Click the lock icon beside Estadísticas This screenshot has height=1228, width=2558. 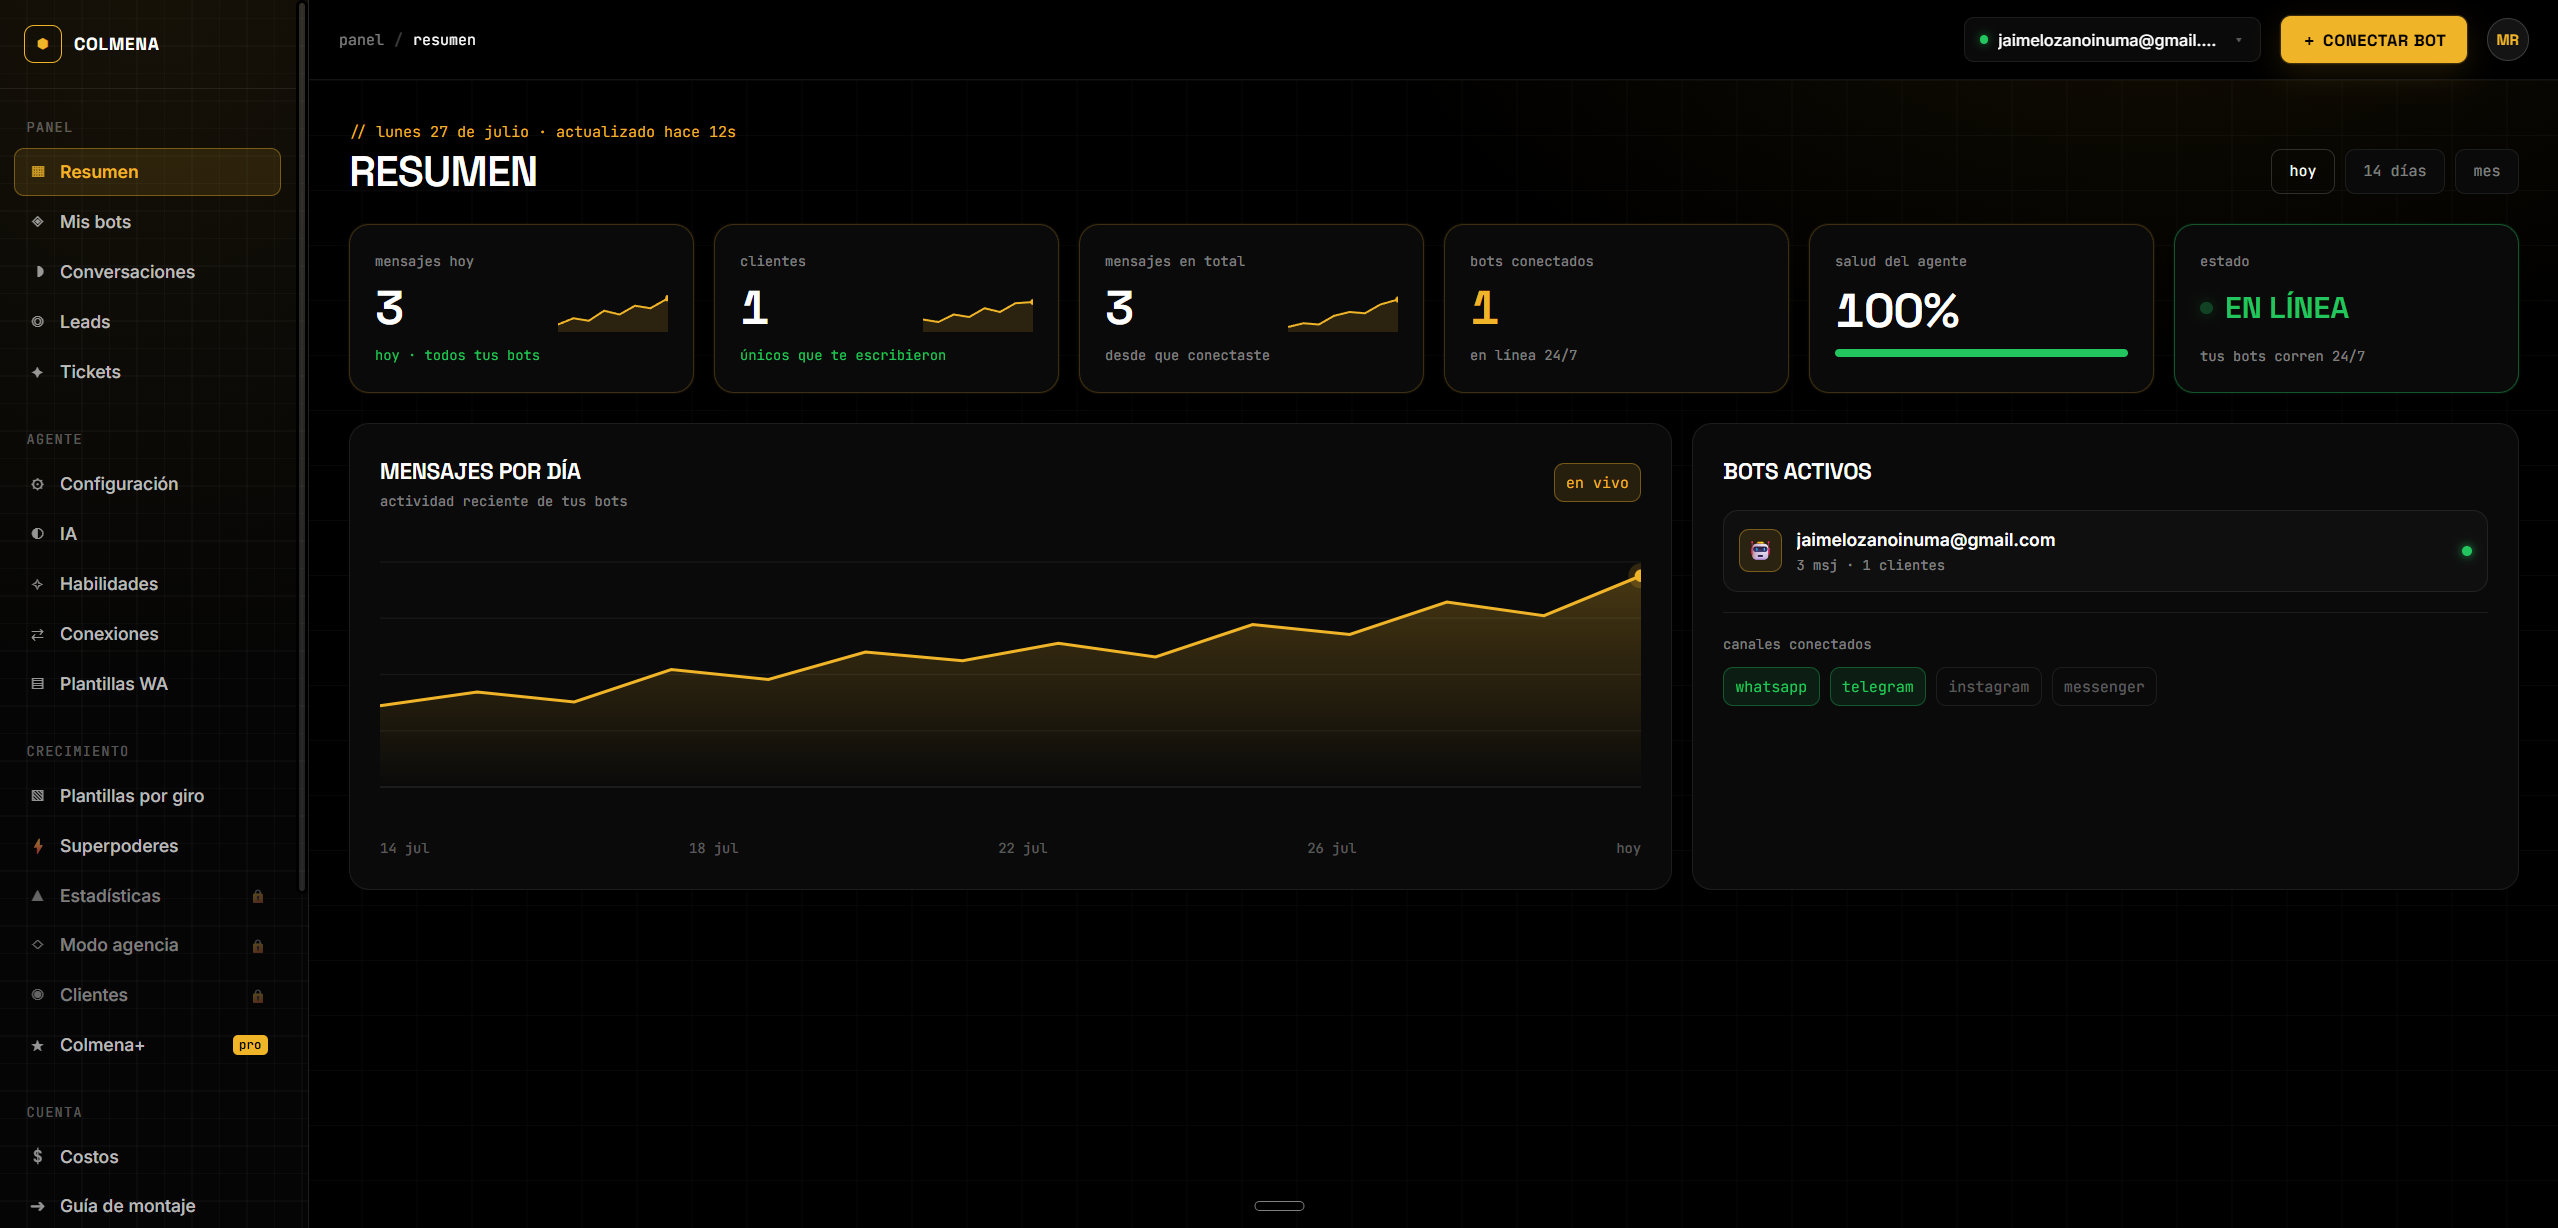tap(258, 896)
